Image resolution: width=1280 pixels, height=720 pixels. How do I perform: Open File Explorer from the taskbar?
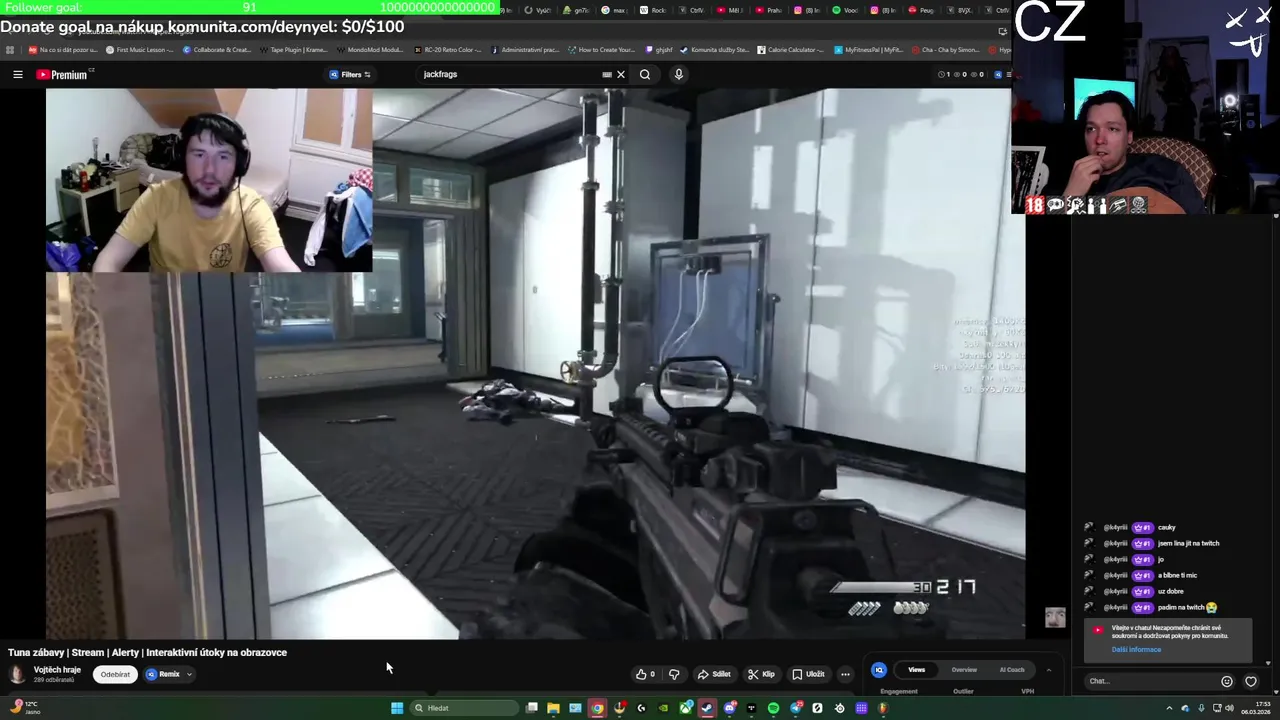(x=553, y=708)
